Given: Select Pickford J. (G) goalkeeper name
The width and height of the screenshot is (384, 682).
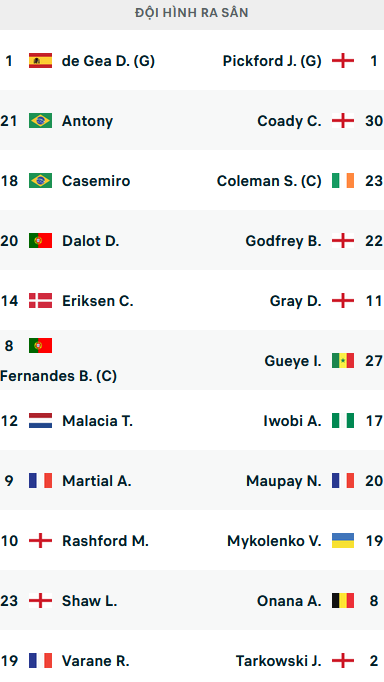Looking at the screenshot, I should [x=272, y=61].
